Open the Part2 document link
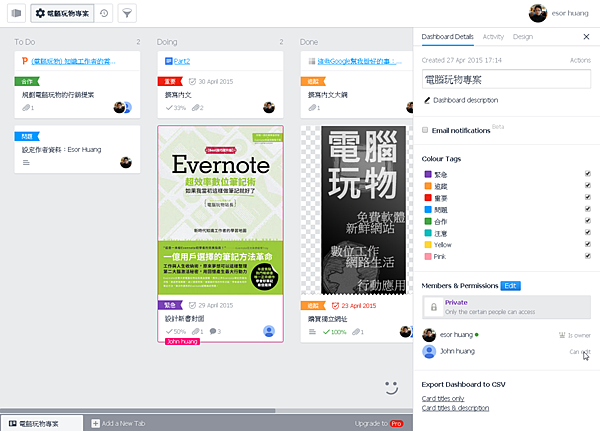The image size is (600, 431). coord(182,61)
